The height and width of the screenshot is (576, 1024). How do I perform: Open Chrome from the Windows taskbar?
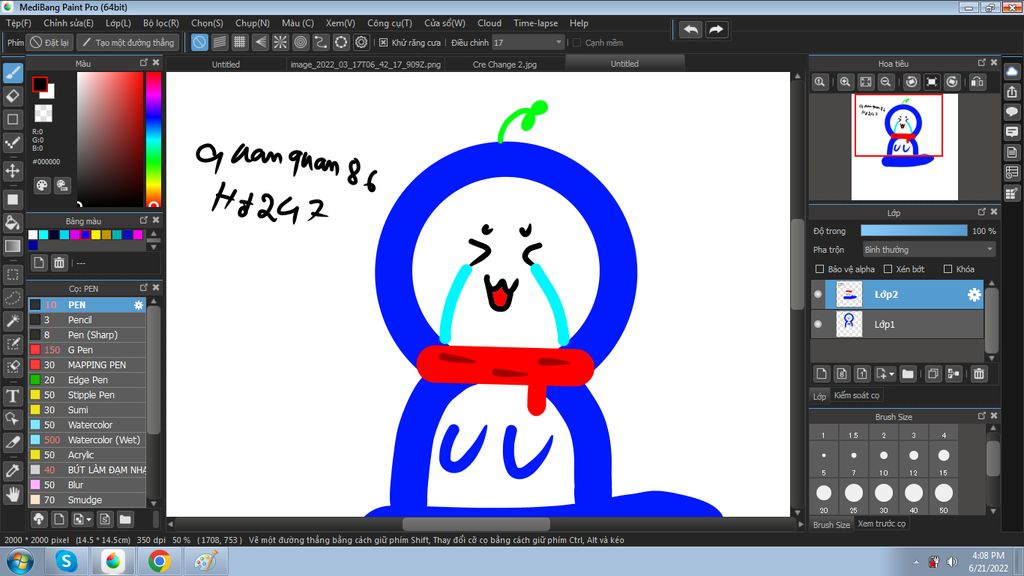point(159,561)
